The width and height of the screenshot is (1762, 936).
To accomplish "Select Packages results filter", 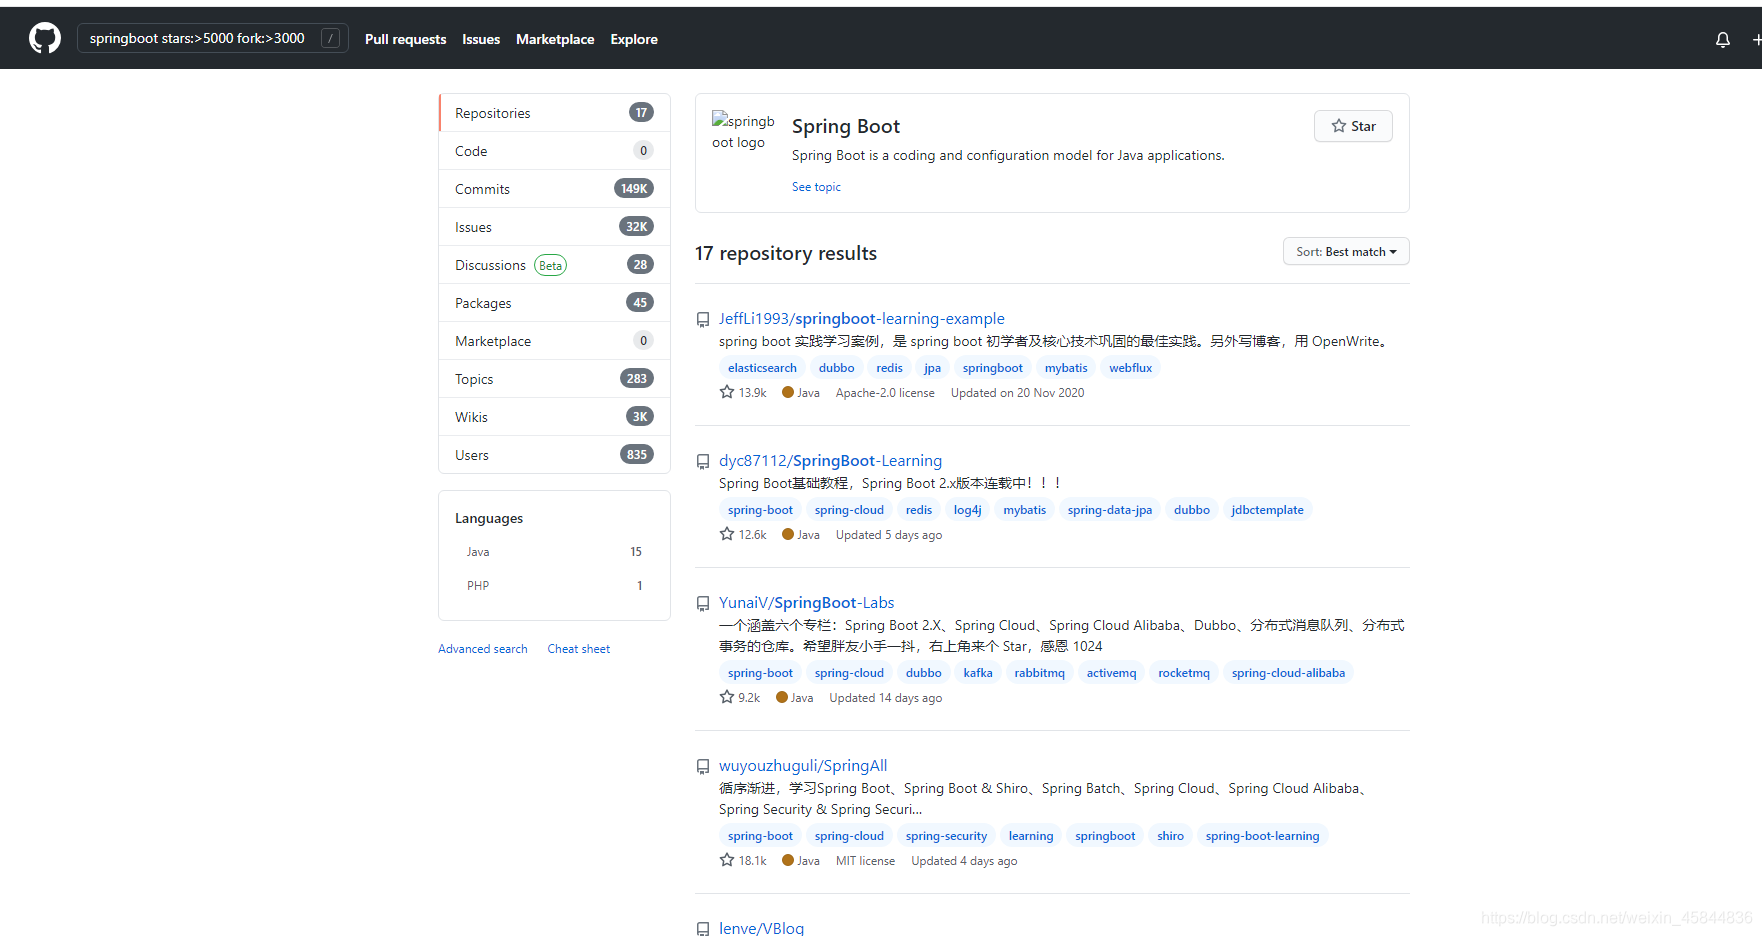I will tap(554, 303).
